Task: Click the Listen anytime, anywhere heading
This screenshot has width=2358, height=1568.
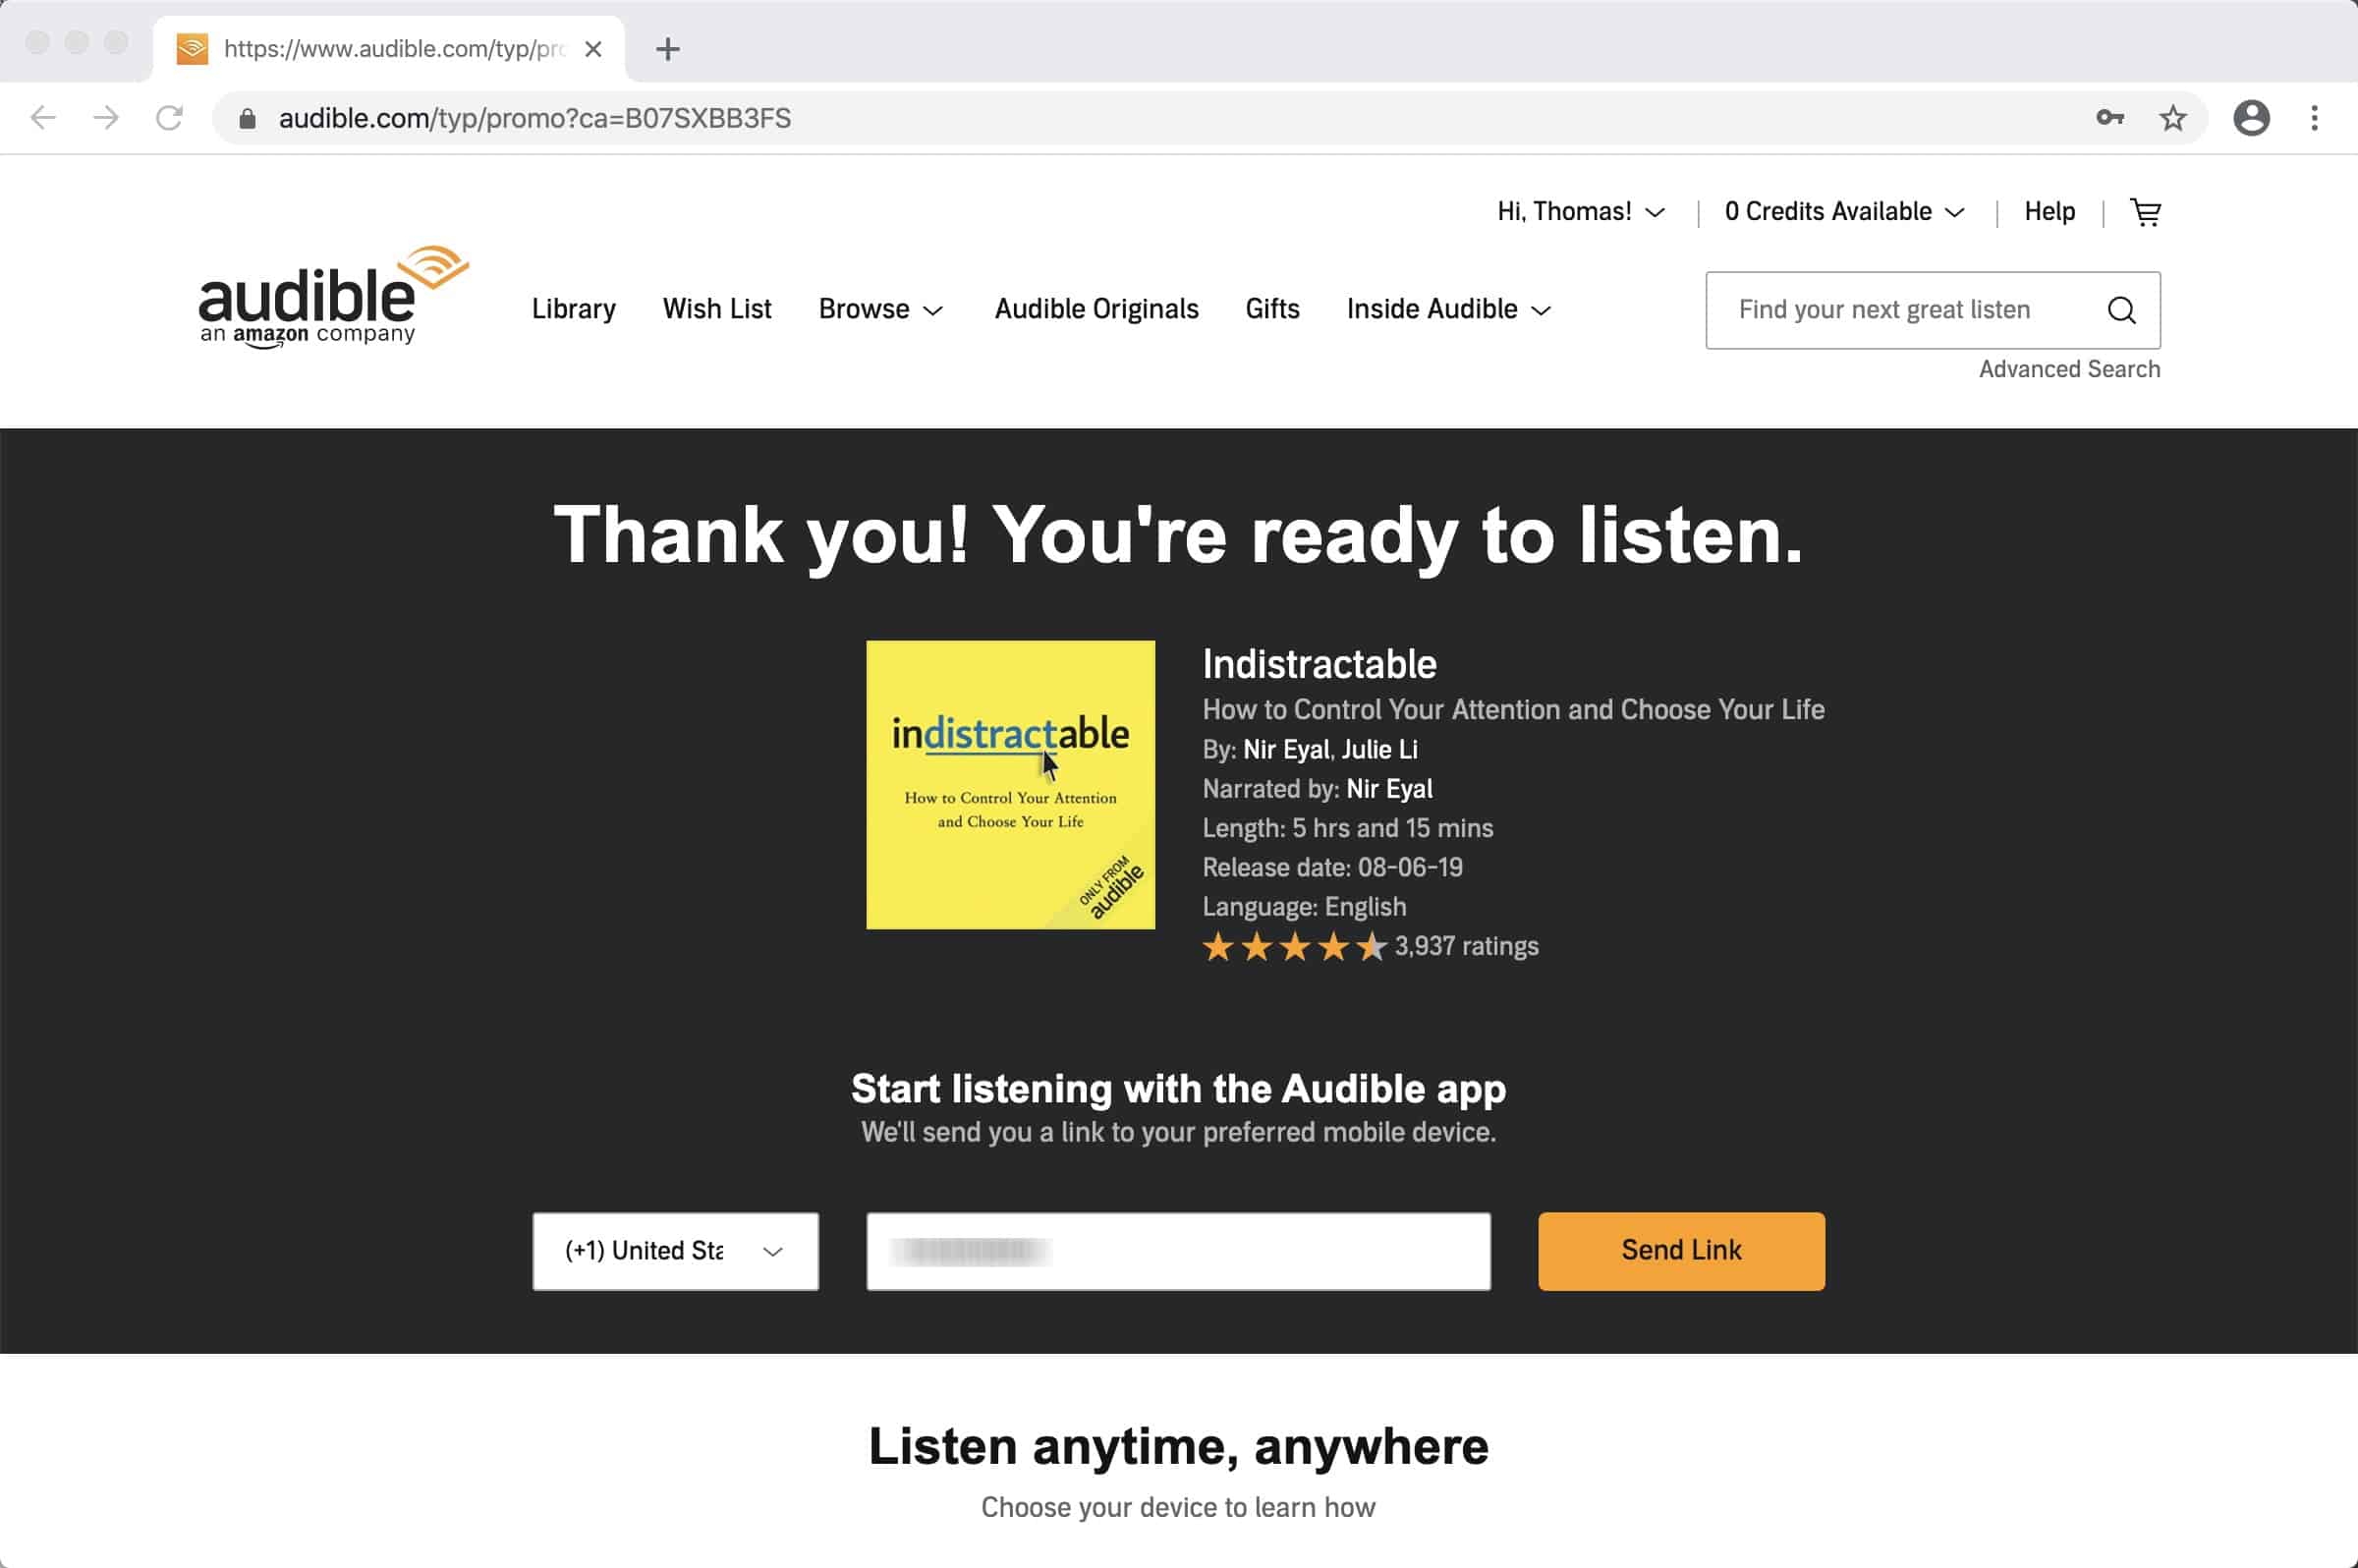Action: tap(1178, 1447)
